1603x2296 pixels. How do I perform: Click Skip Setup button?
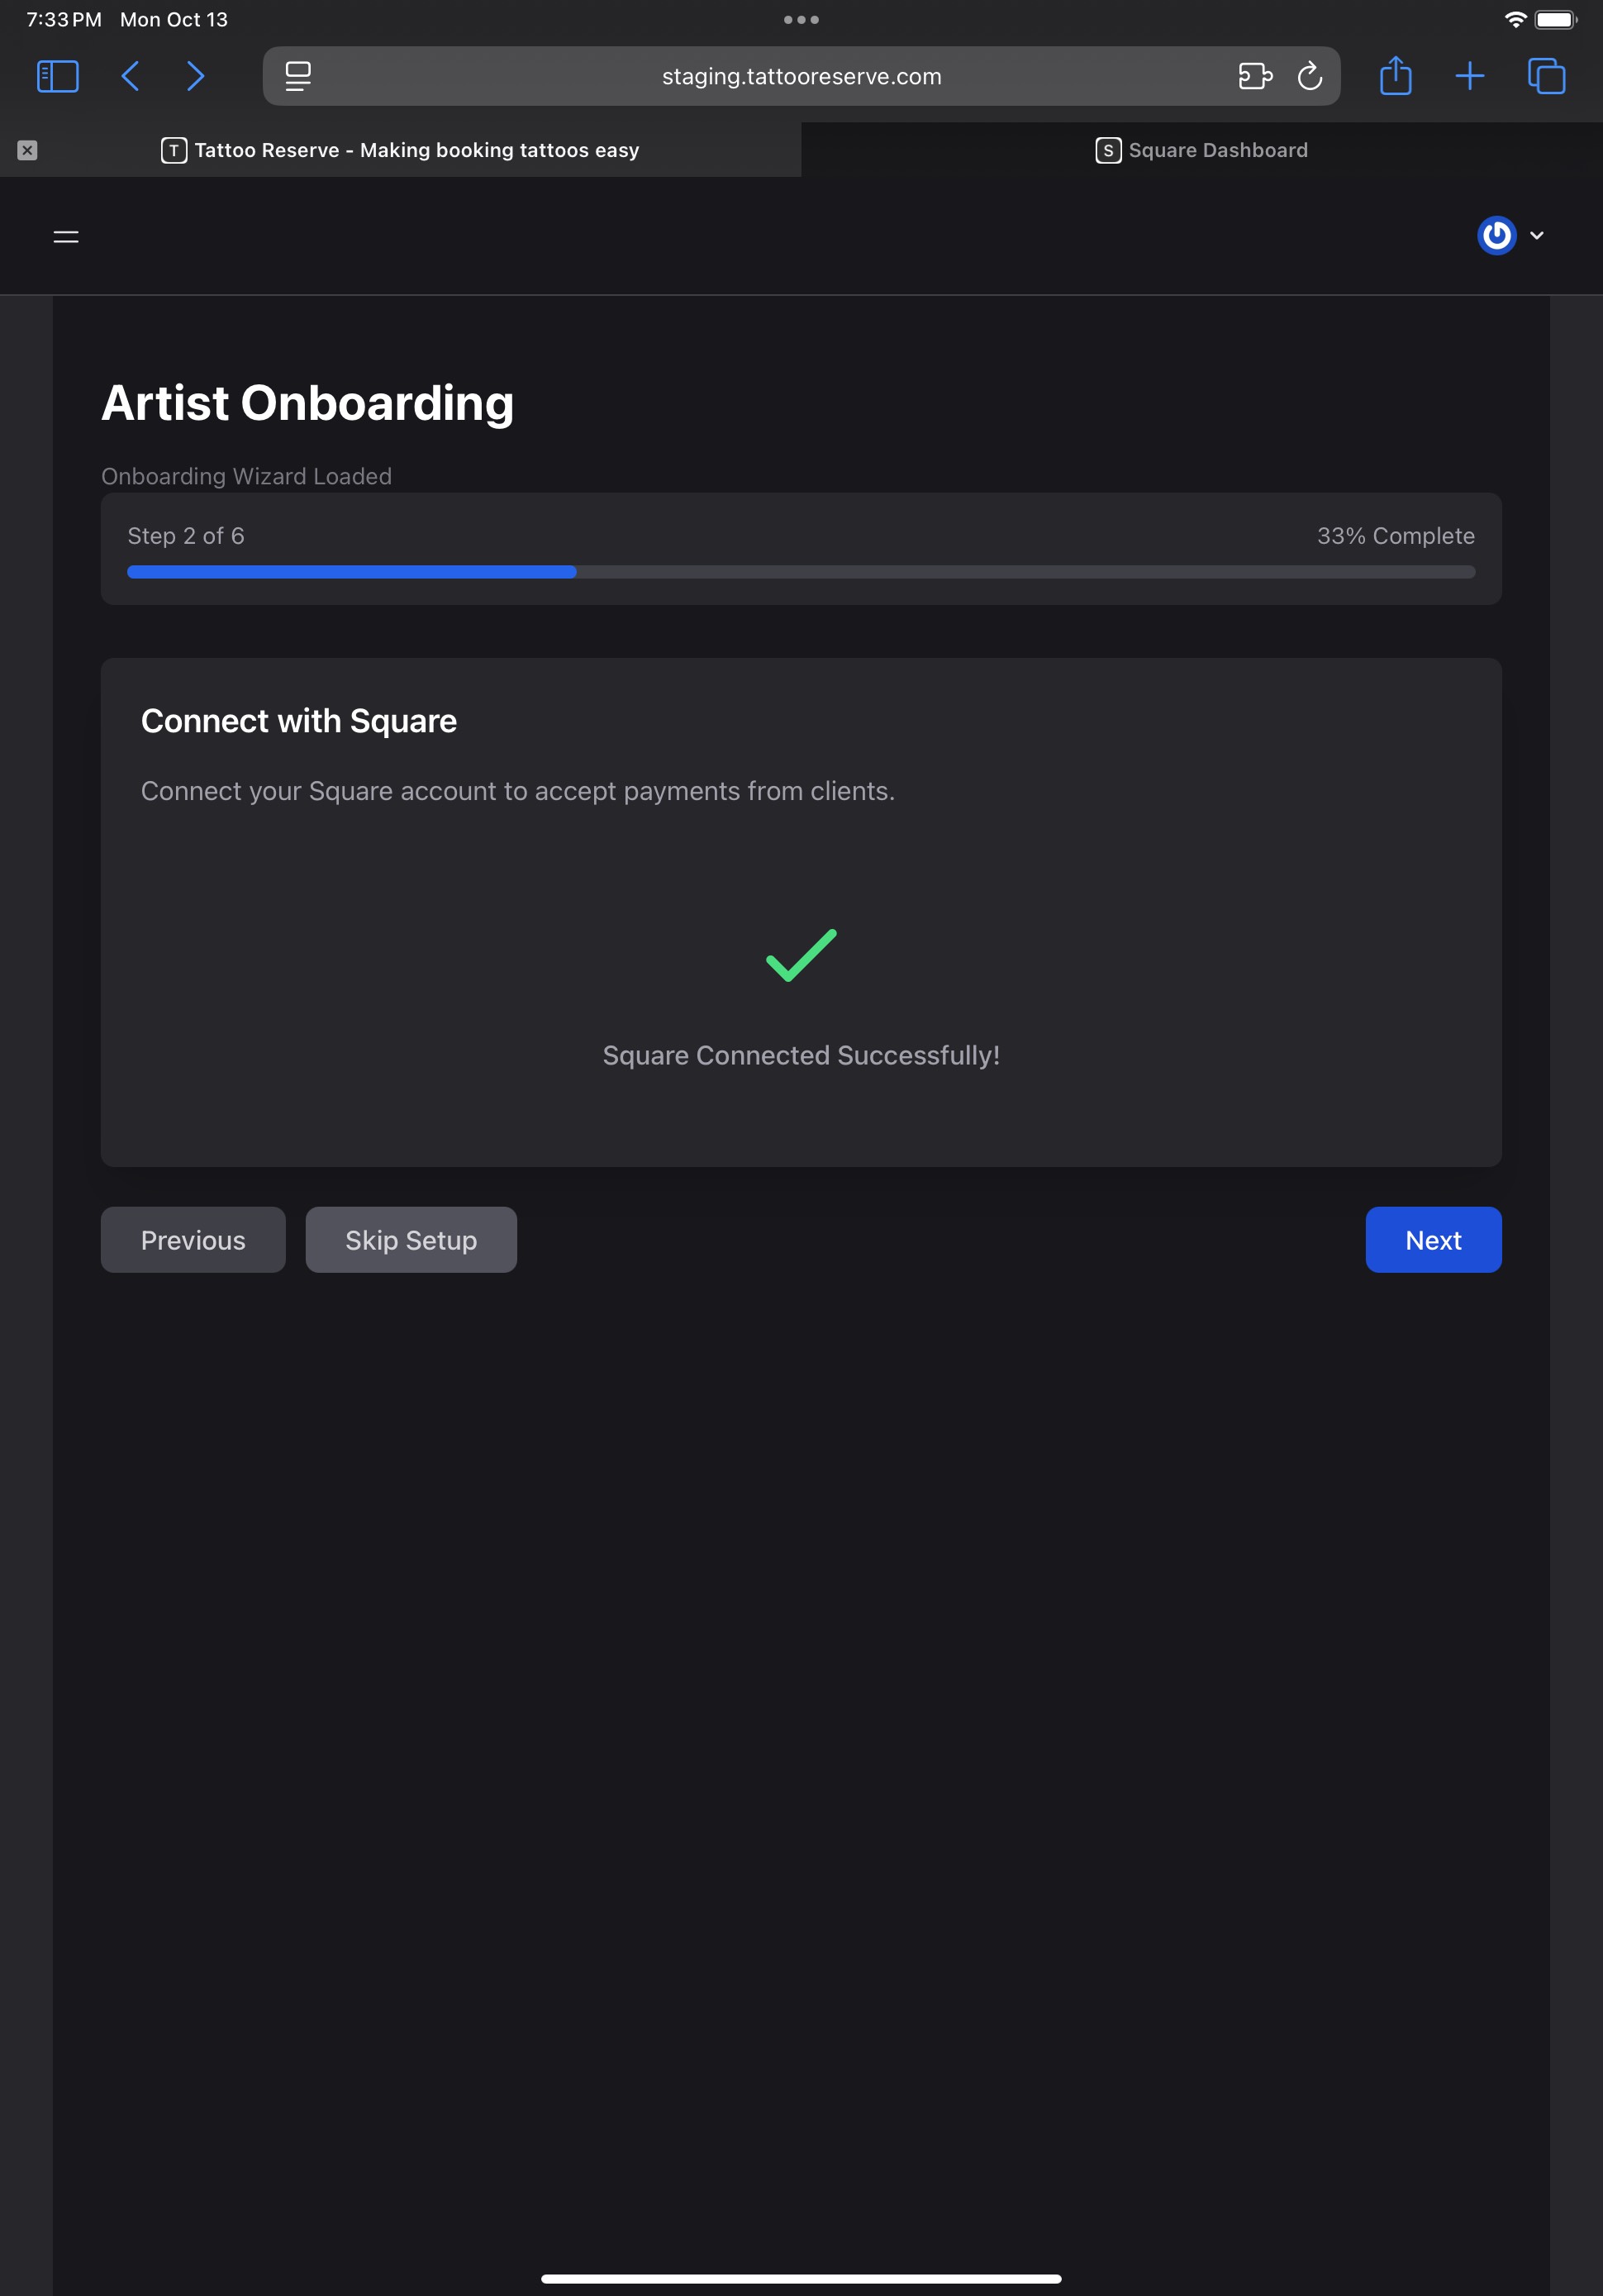tap(411, 1240)
